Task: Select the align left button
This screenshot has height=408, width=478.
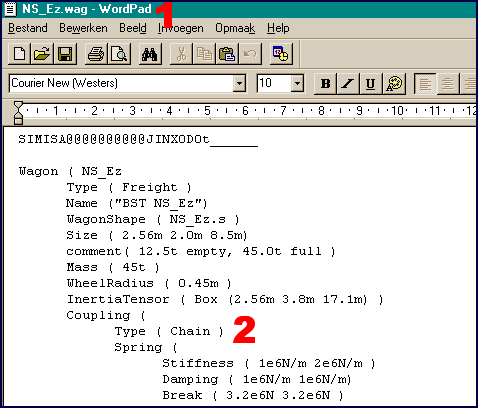Action: 425,84
